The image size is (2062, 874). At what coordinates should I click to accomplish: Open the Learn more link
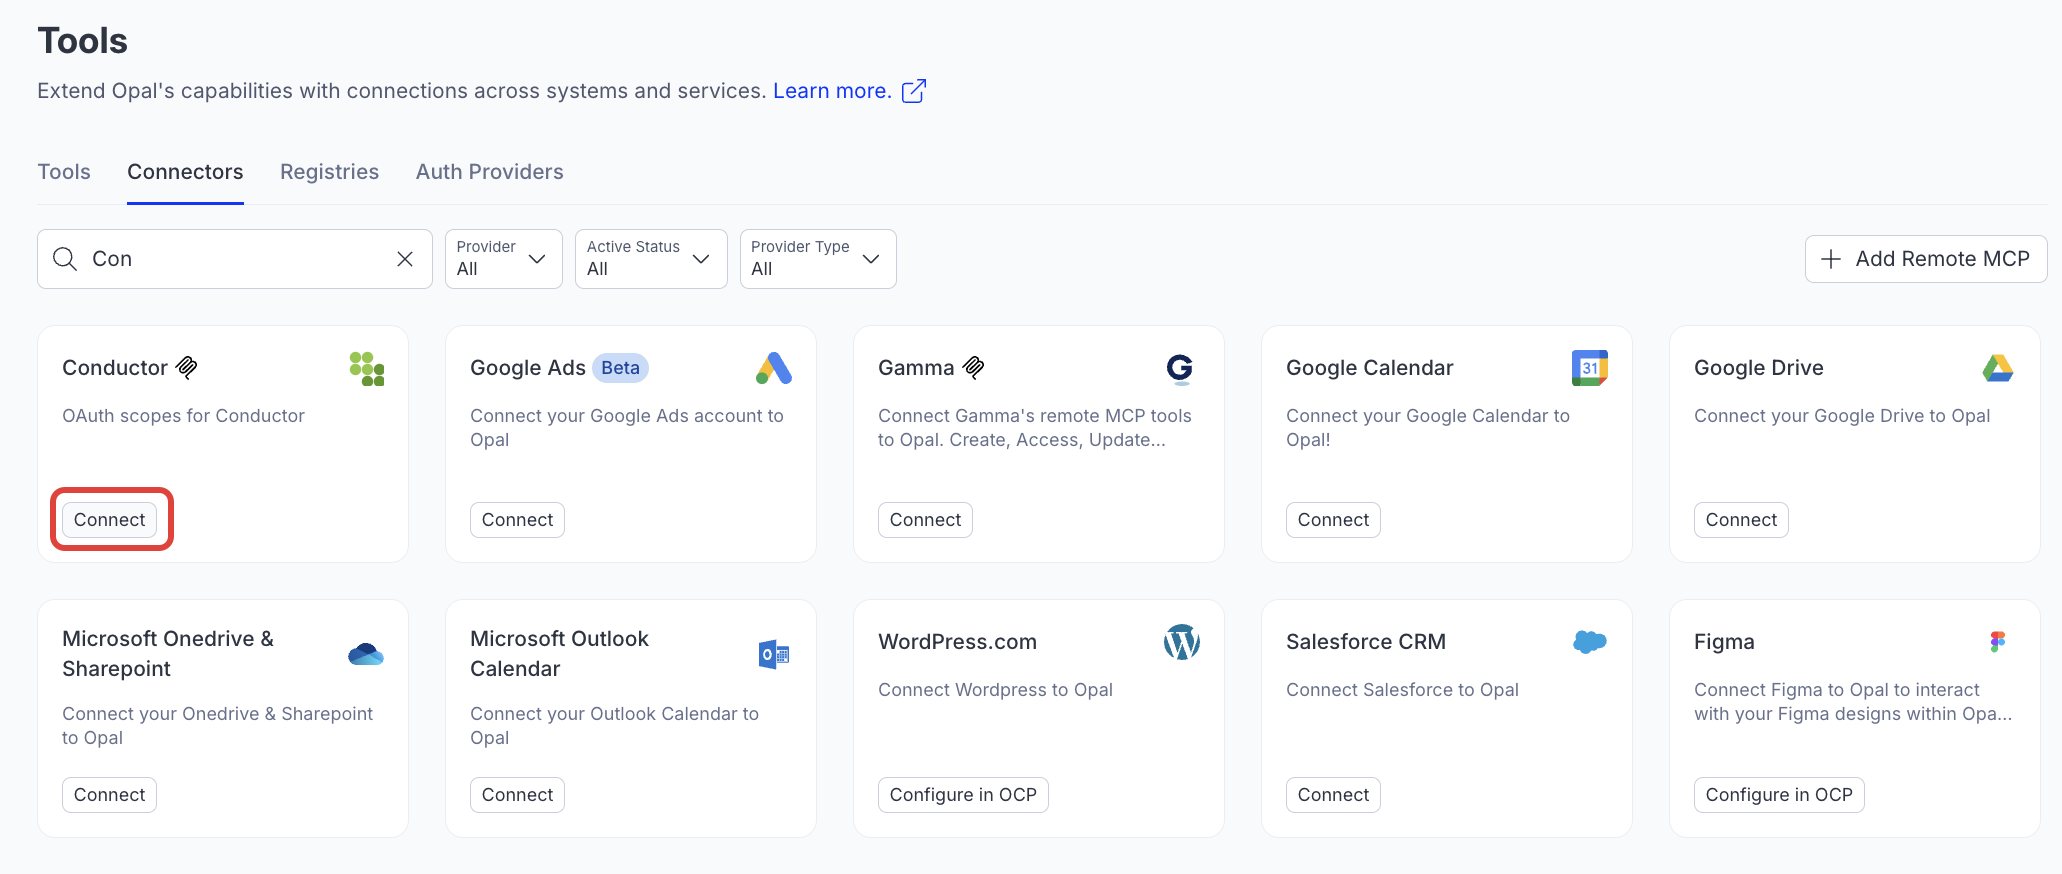click(832, 91)
